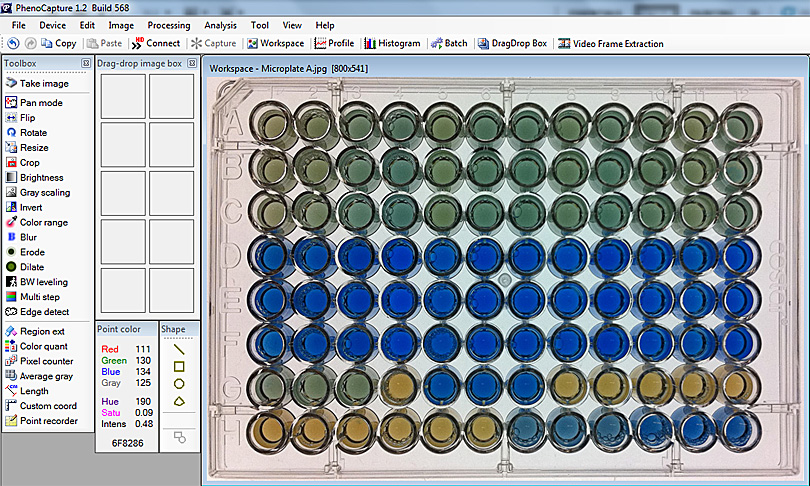The width and height of the screenshot is (810, 486).
Task: Click the Rotate tool in Toolbox
Action: 33,133
